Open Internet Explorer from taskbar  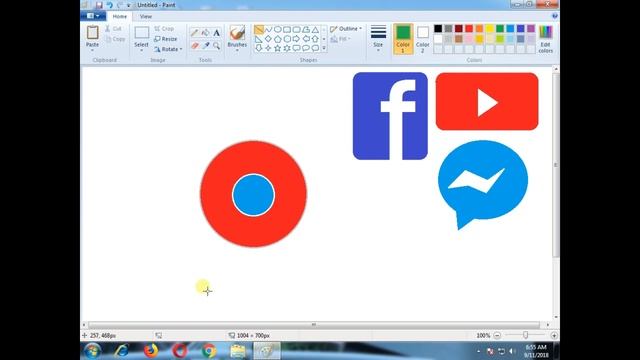pyautogui.click(x=122, y=351)
